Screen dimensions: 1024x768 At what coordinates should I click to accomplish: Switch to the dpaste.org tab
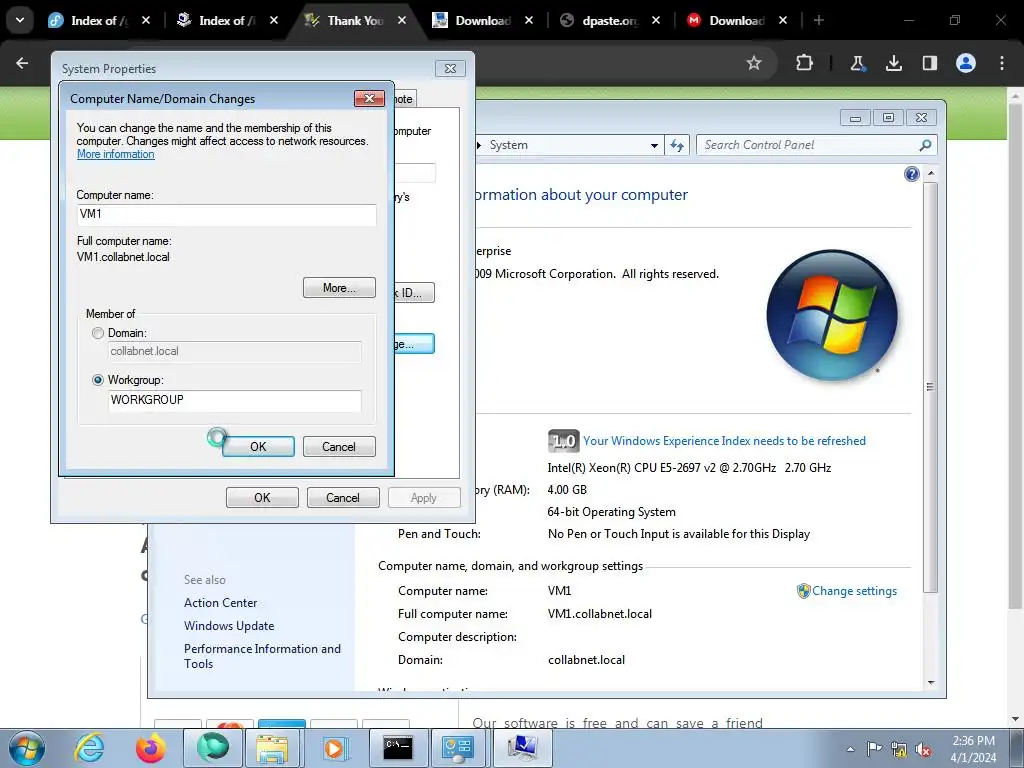[609, 20]
